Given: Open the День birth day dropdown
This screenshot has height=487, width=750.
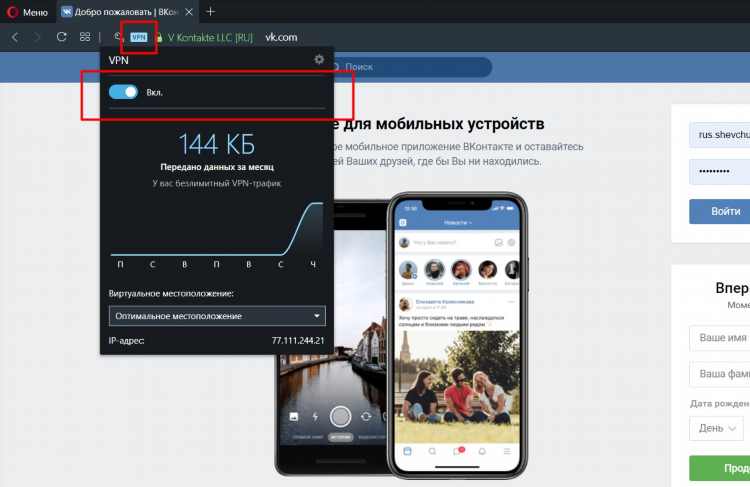Looking at the screenshot, I should pyautogui.click(x=717, y=428).
